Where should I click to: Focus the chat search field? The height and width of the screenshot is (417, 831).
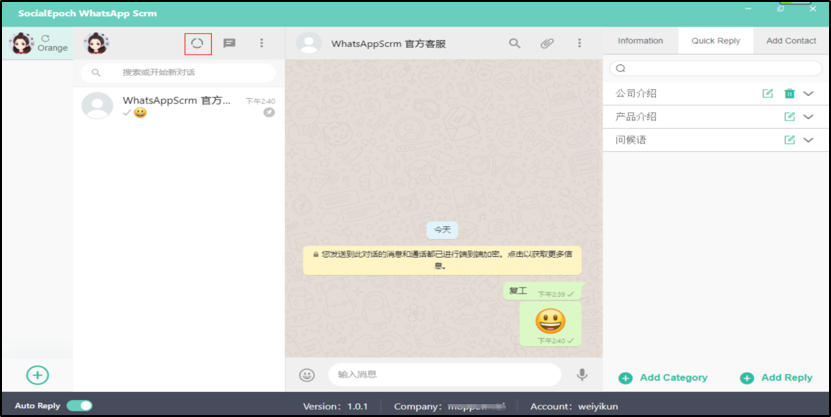(179, 73)
